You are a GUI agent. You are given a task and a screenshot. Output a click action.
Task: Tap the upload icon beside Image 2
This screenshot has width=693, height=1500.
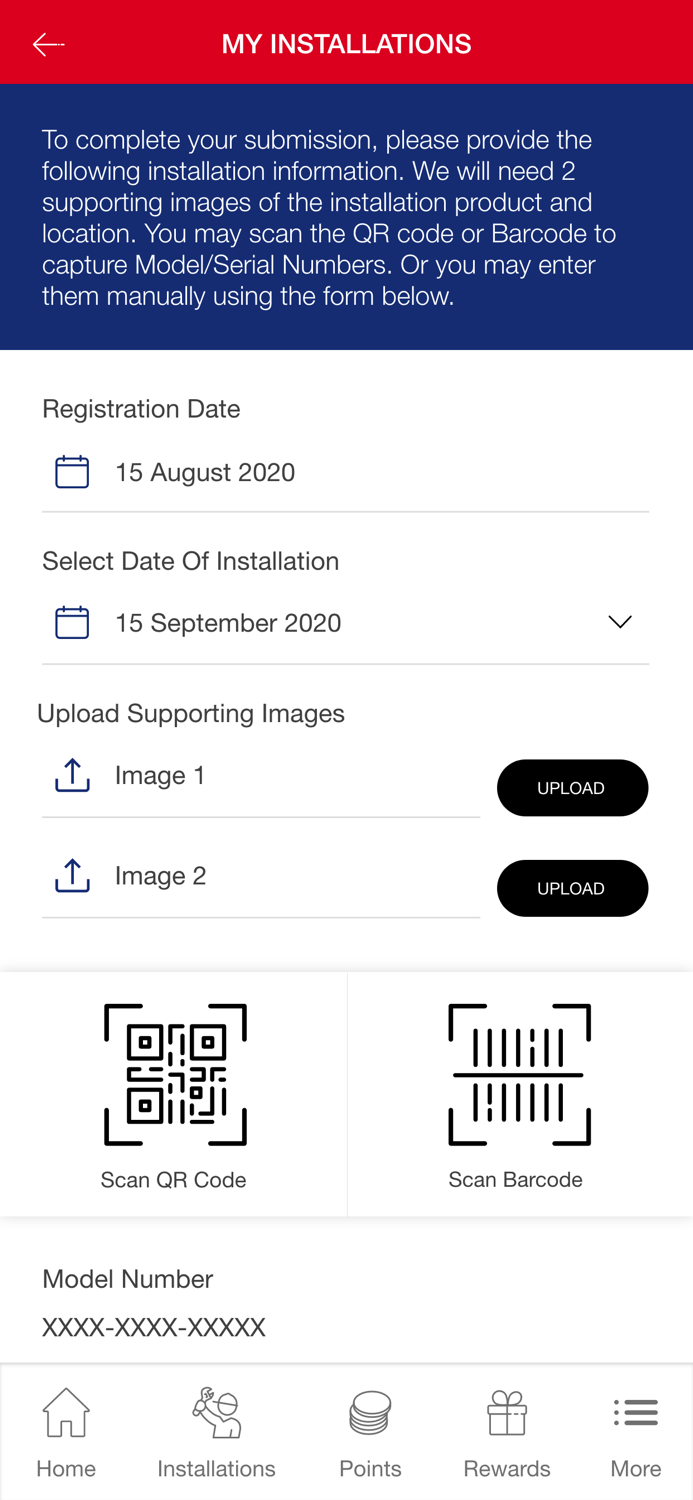(x=72, y=876)
